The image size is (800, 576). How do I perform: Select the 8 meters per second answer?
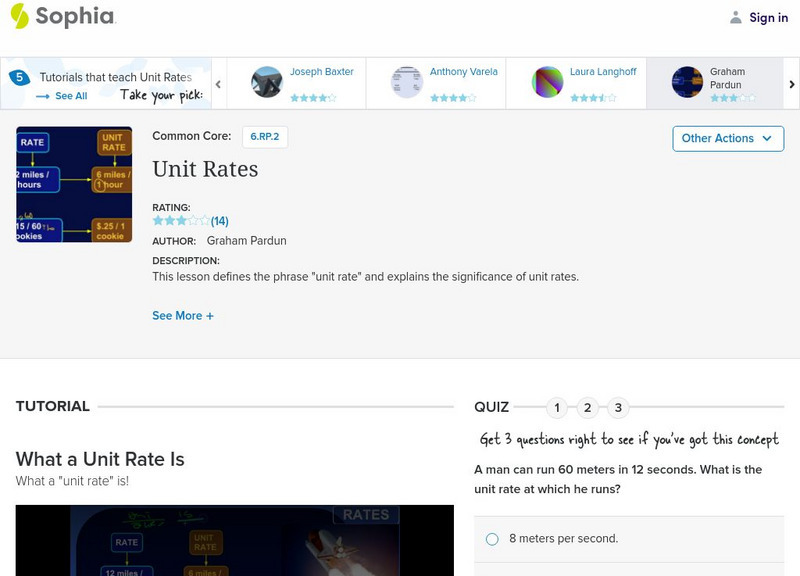[629, 539]
